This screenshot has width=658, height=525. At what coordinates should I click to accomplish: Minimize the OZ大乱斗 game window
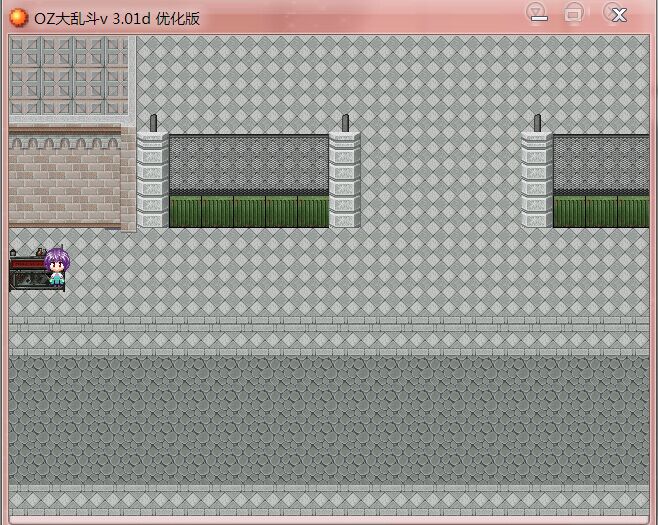[537, 12]
